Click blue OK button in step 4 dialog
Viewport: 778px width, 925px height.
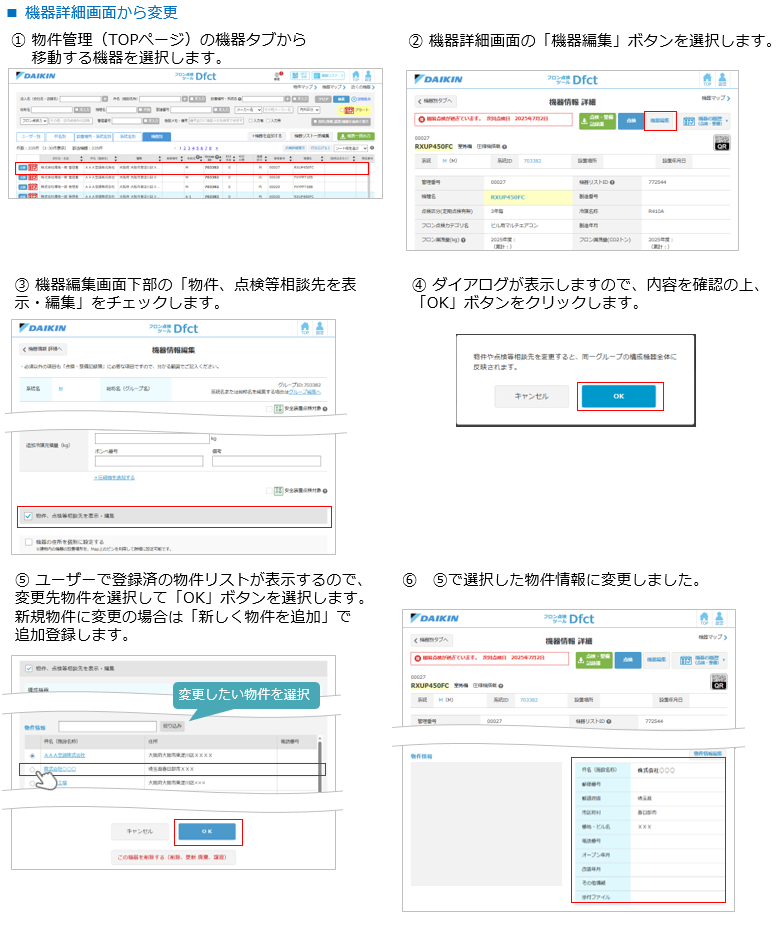[x=618, y=396]
